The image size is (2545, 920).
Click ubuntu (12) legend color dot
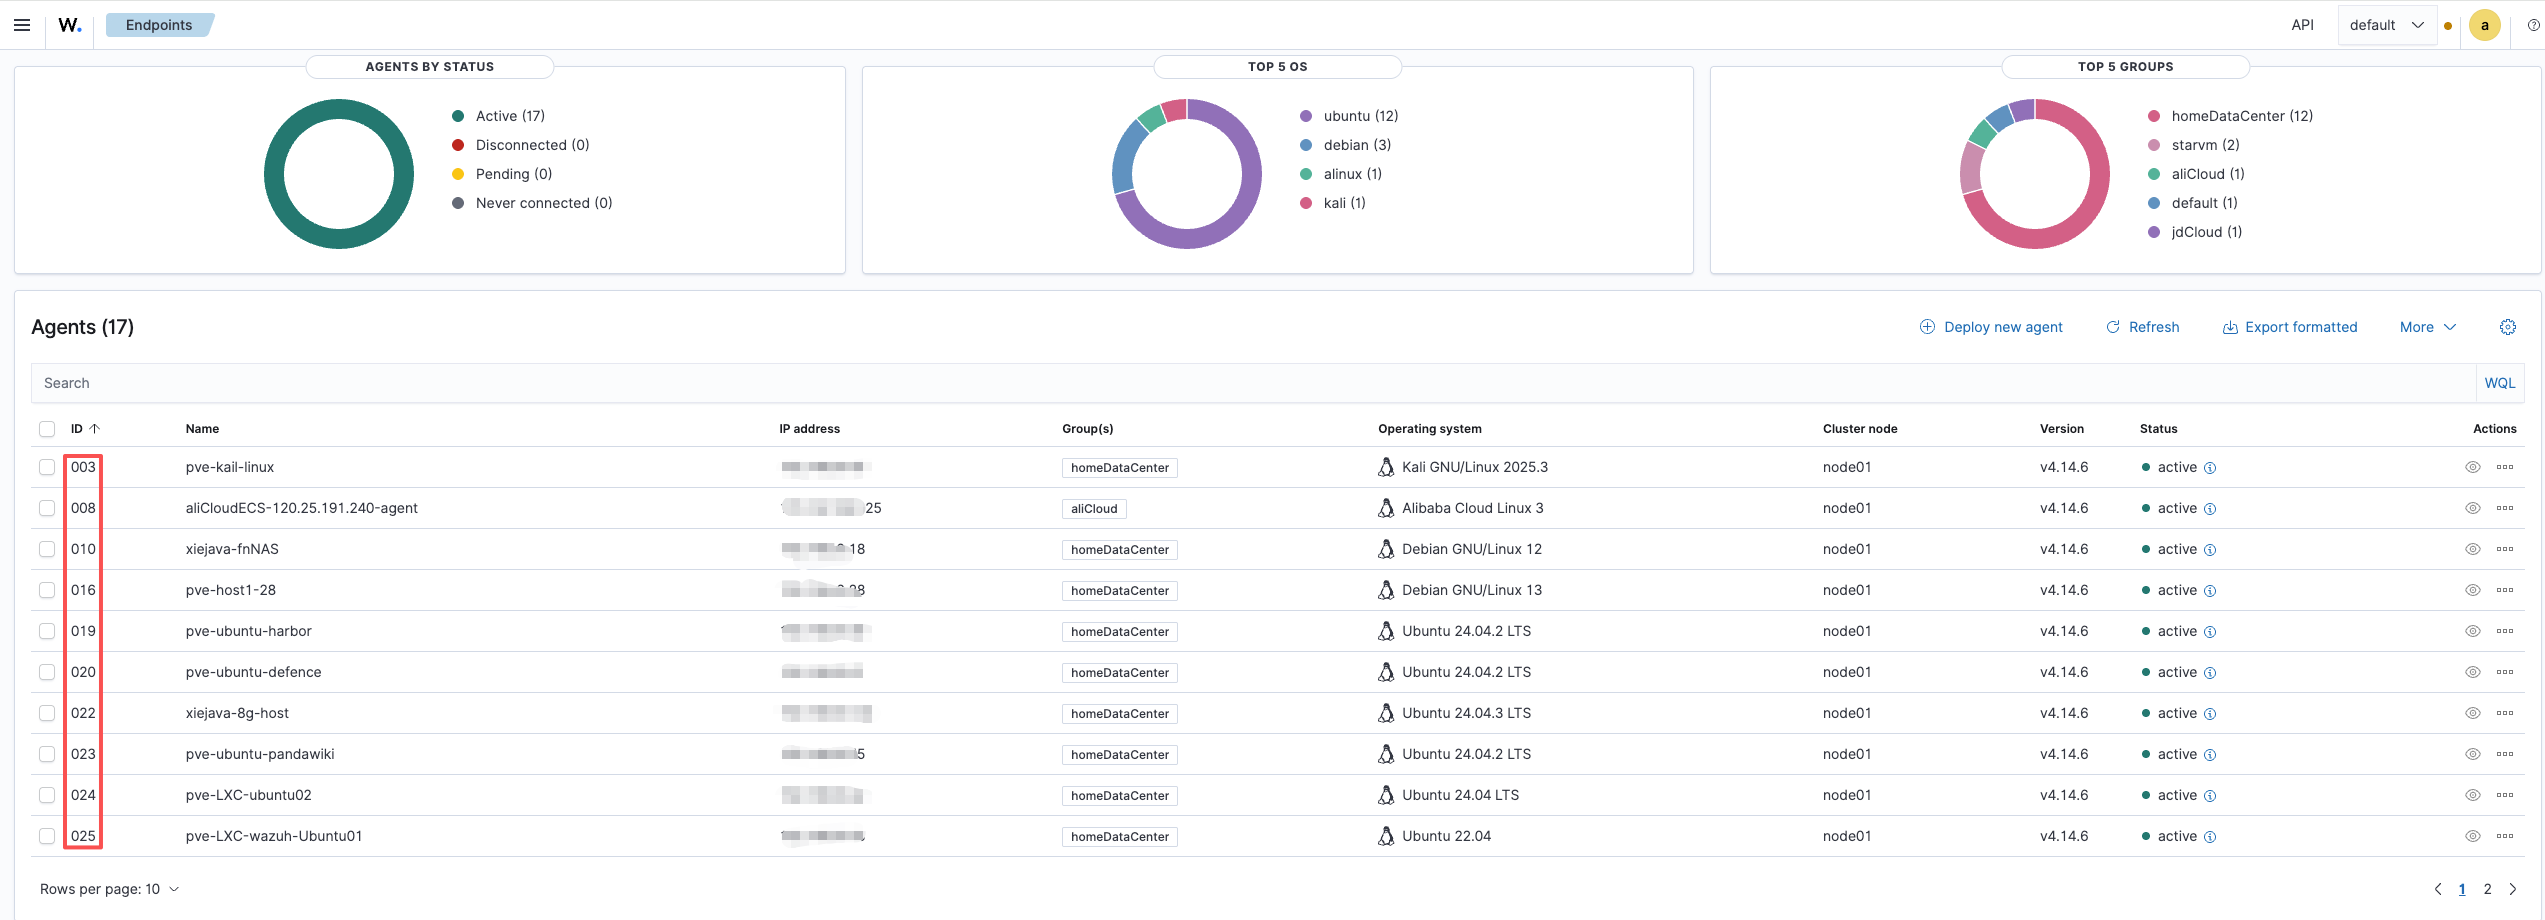(1306, 116)
